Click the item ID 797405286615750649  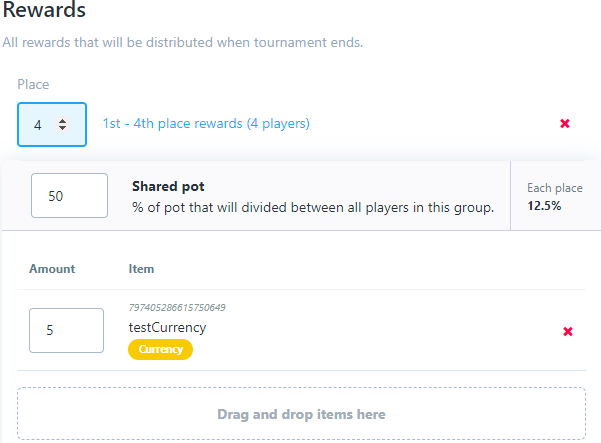177,307
